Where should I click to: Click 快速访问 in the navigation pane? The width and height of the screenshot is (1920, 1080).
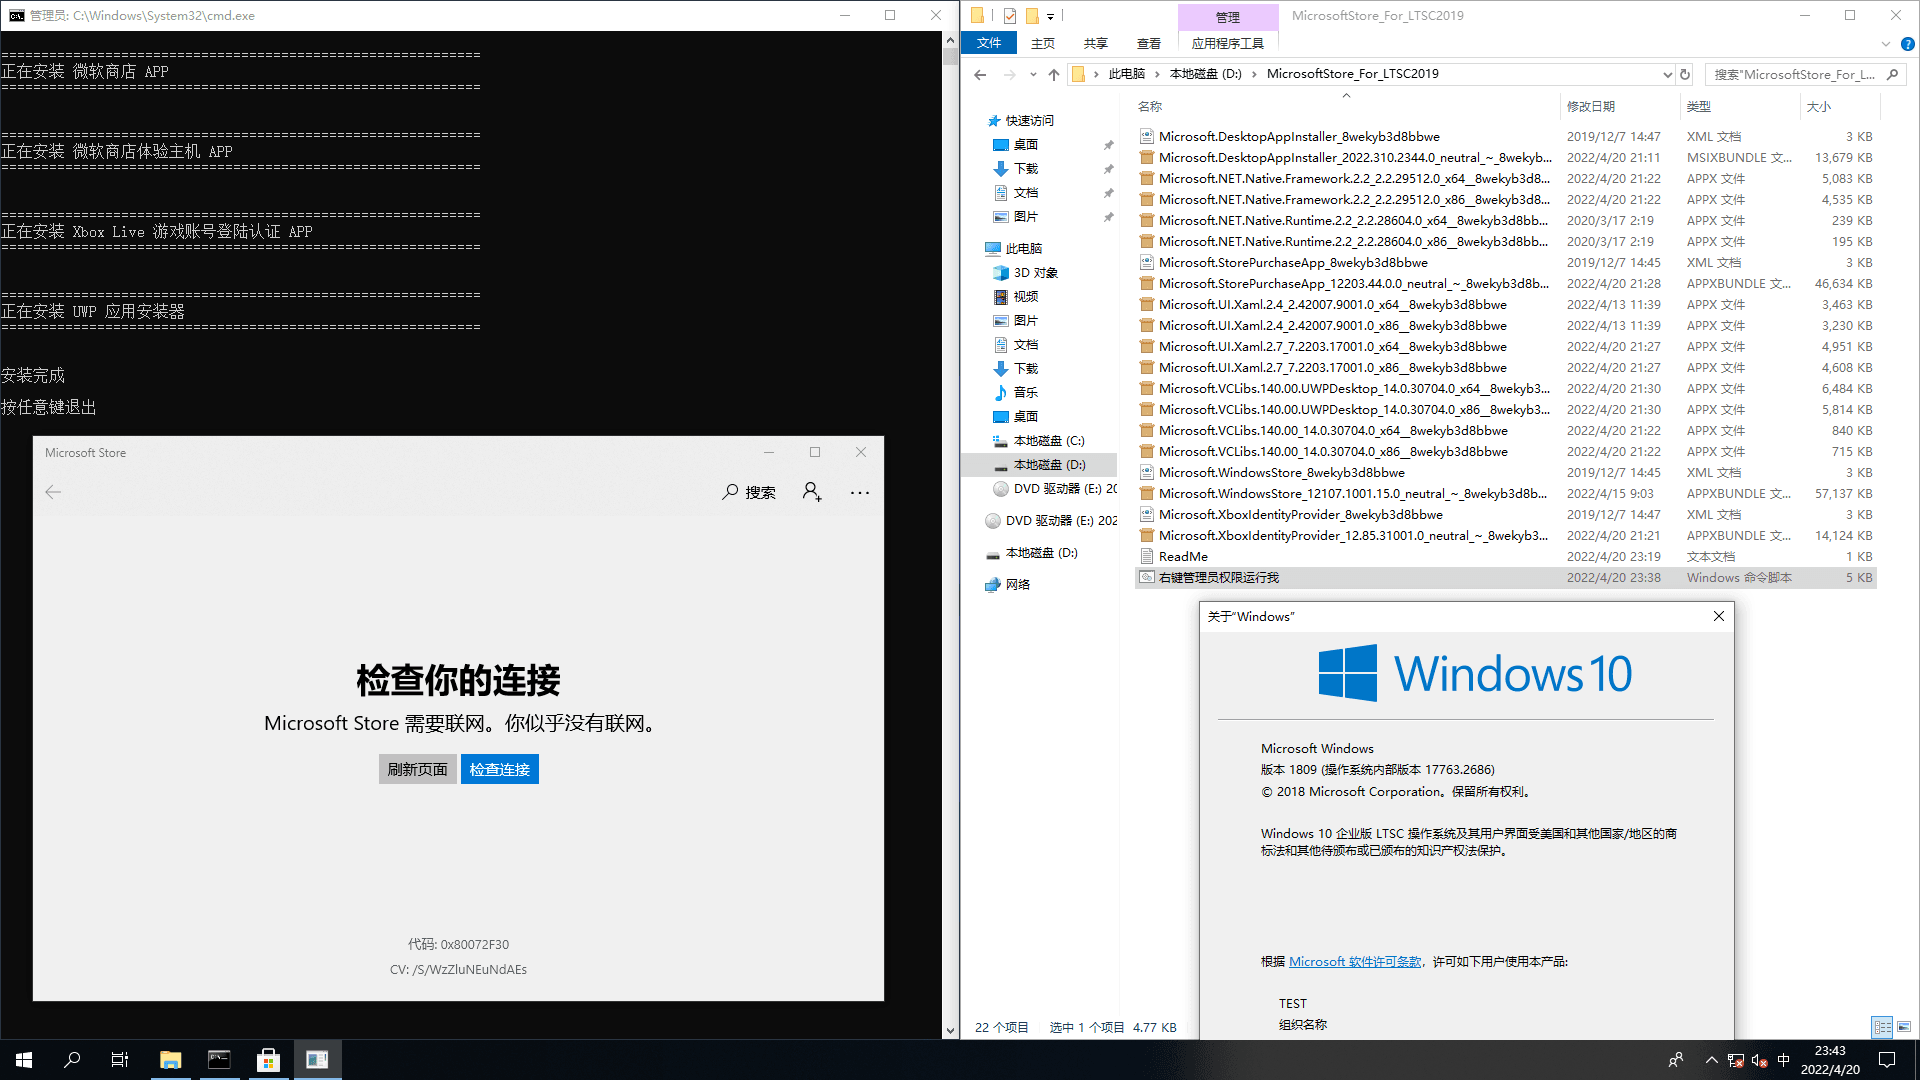pyautogui.click(x=1030, y=121)
